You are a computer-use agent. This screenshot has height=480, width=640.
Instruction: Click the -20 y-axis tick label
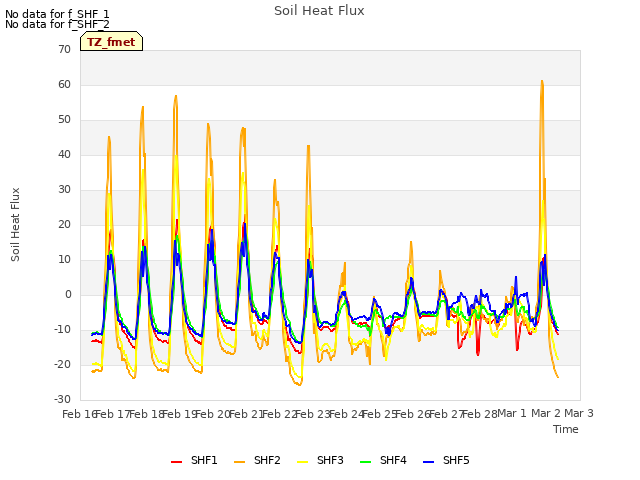(62, 364)
